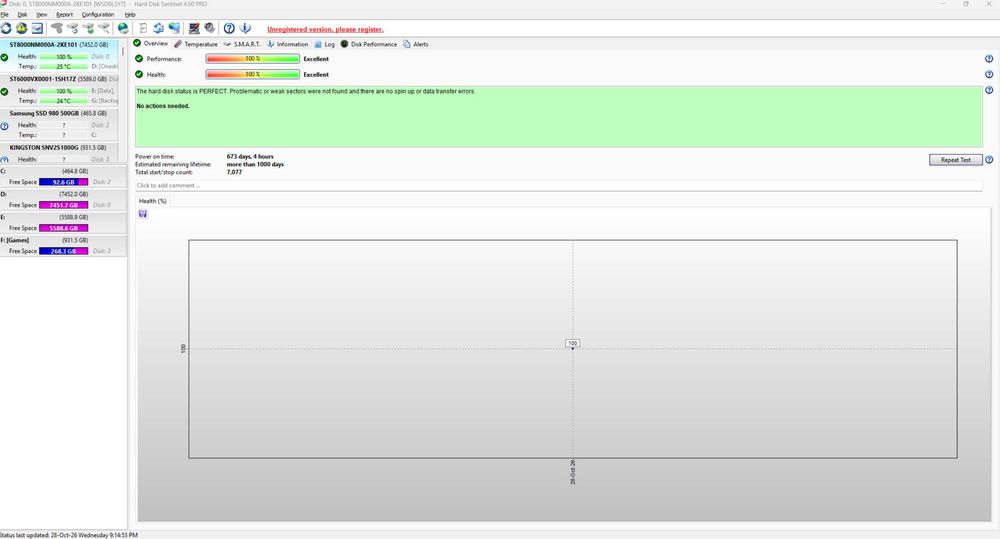Click the 25 °C temperature bar of first disk
Image resolution: width=1000 pixels, height=539 pixels.
64,66
